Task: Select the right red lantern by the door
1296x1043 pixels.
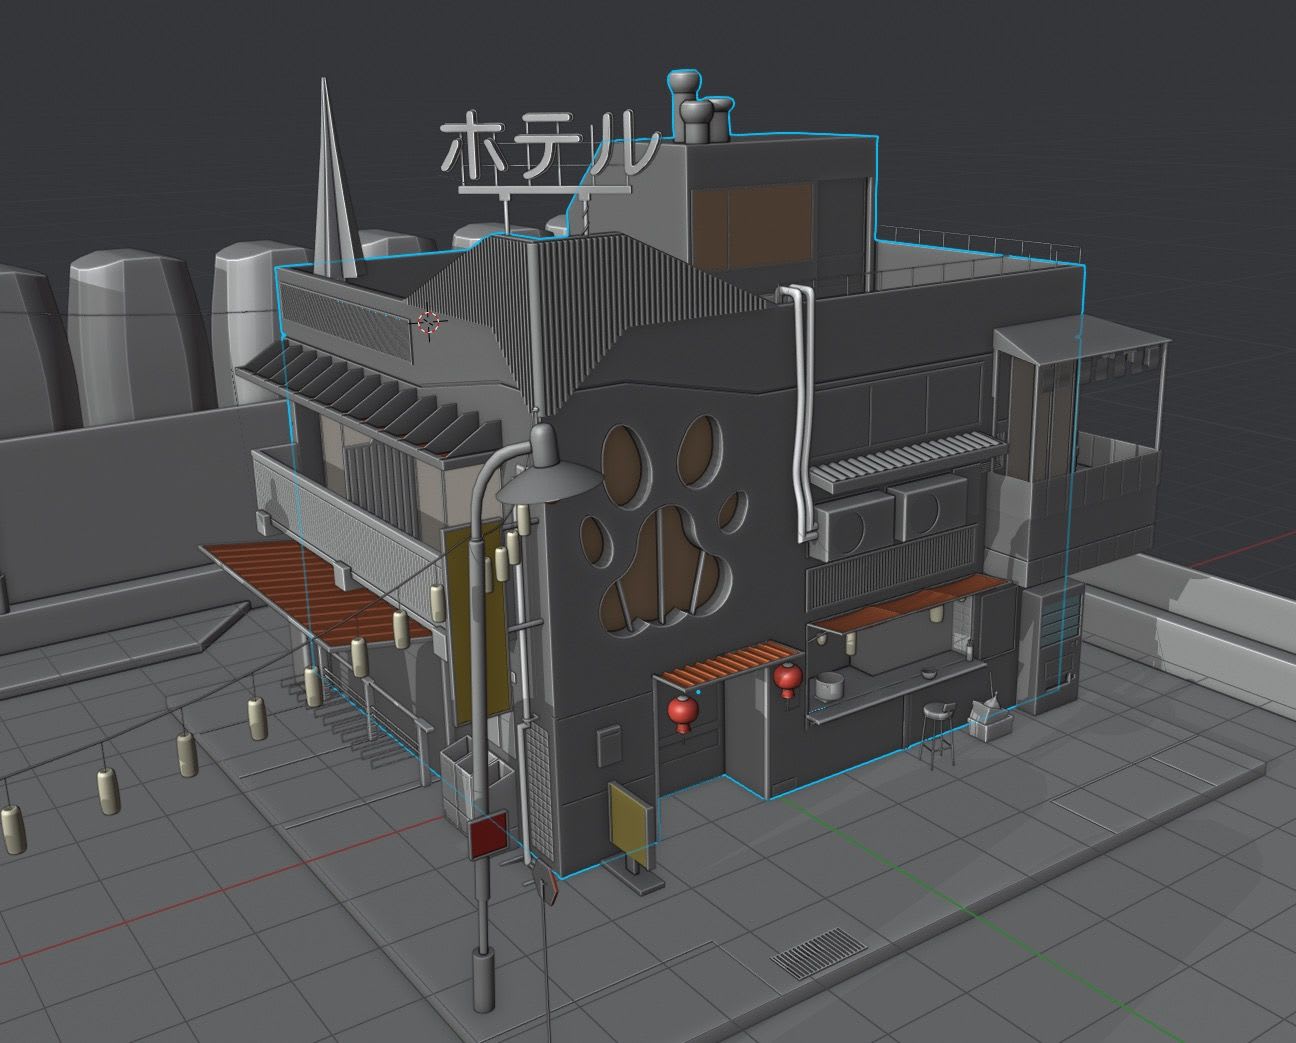Action: 787,680
